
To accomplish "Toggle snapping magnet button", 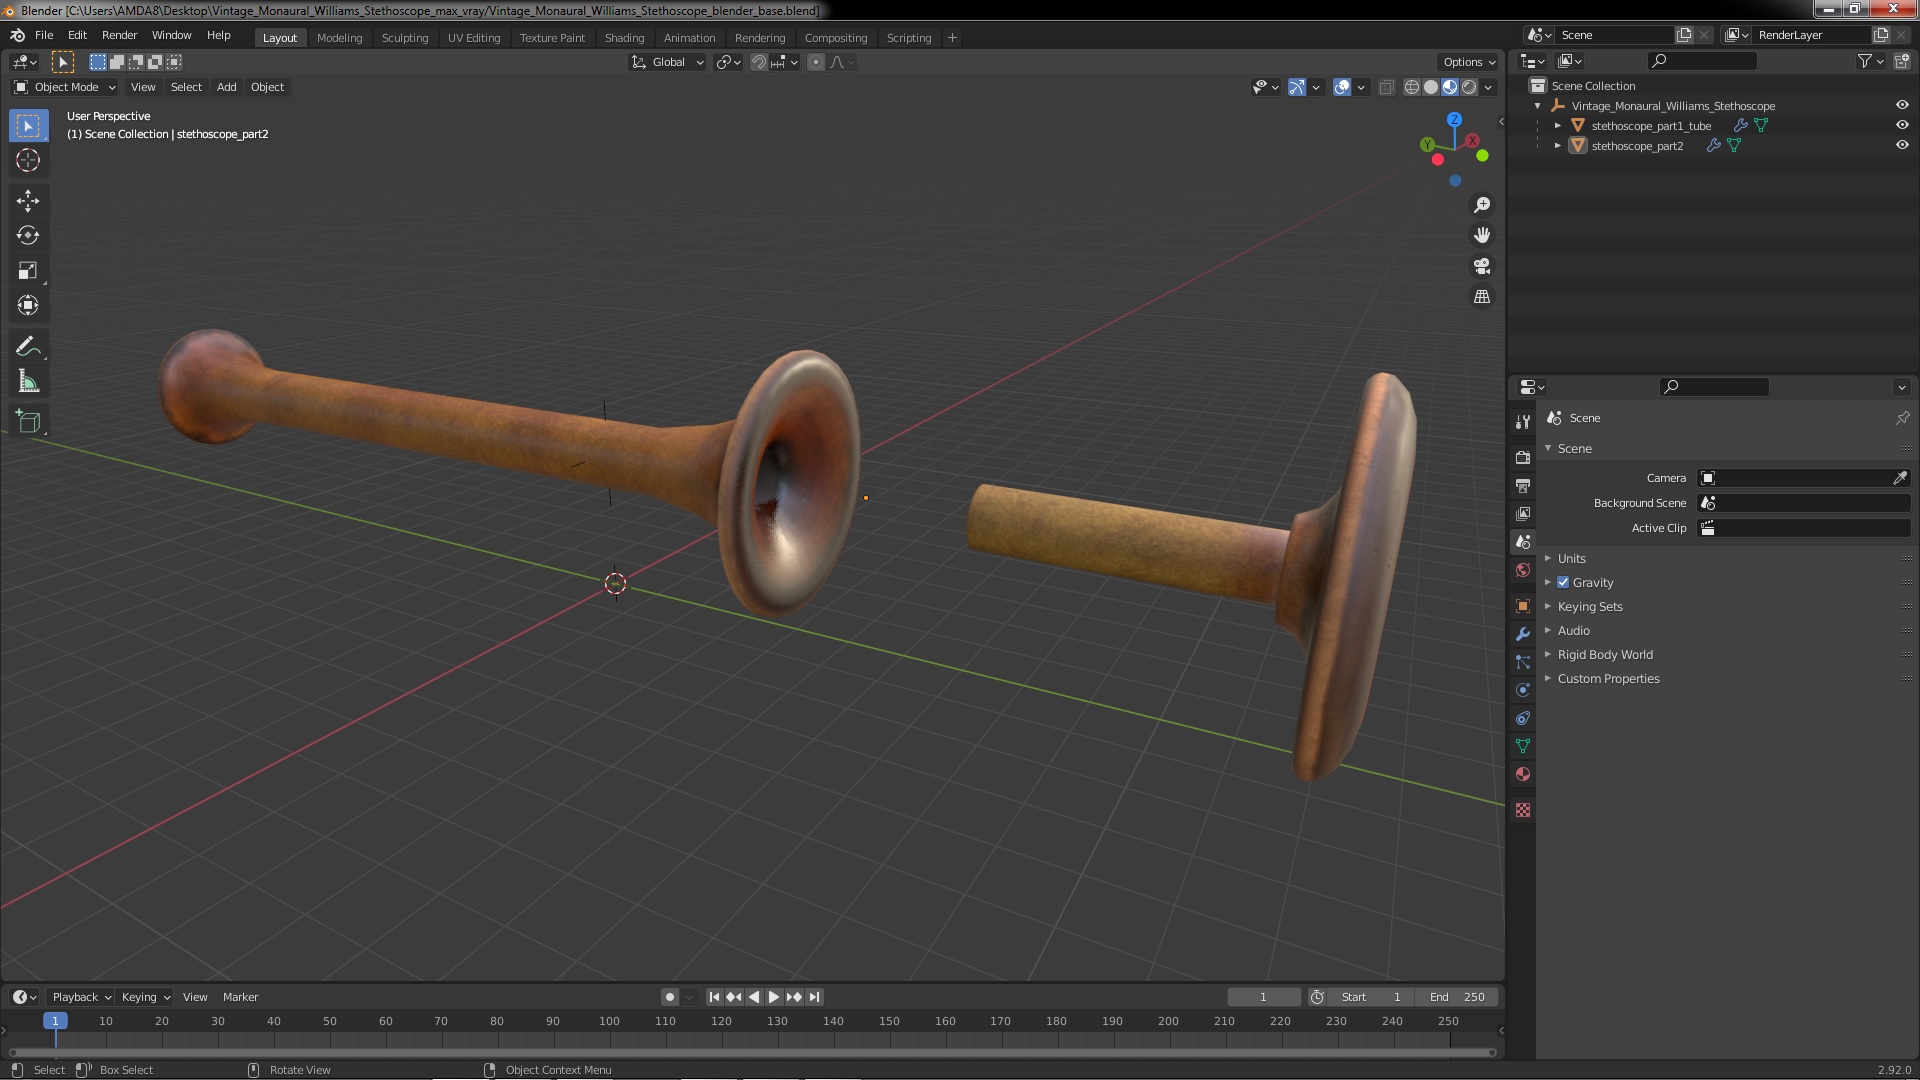I will (759, 62).
